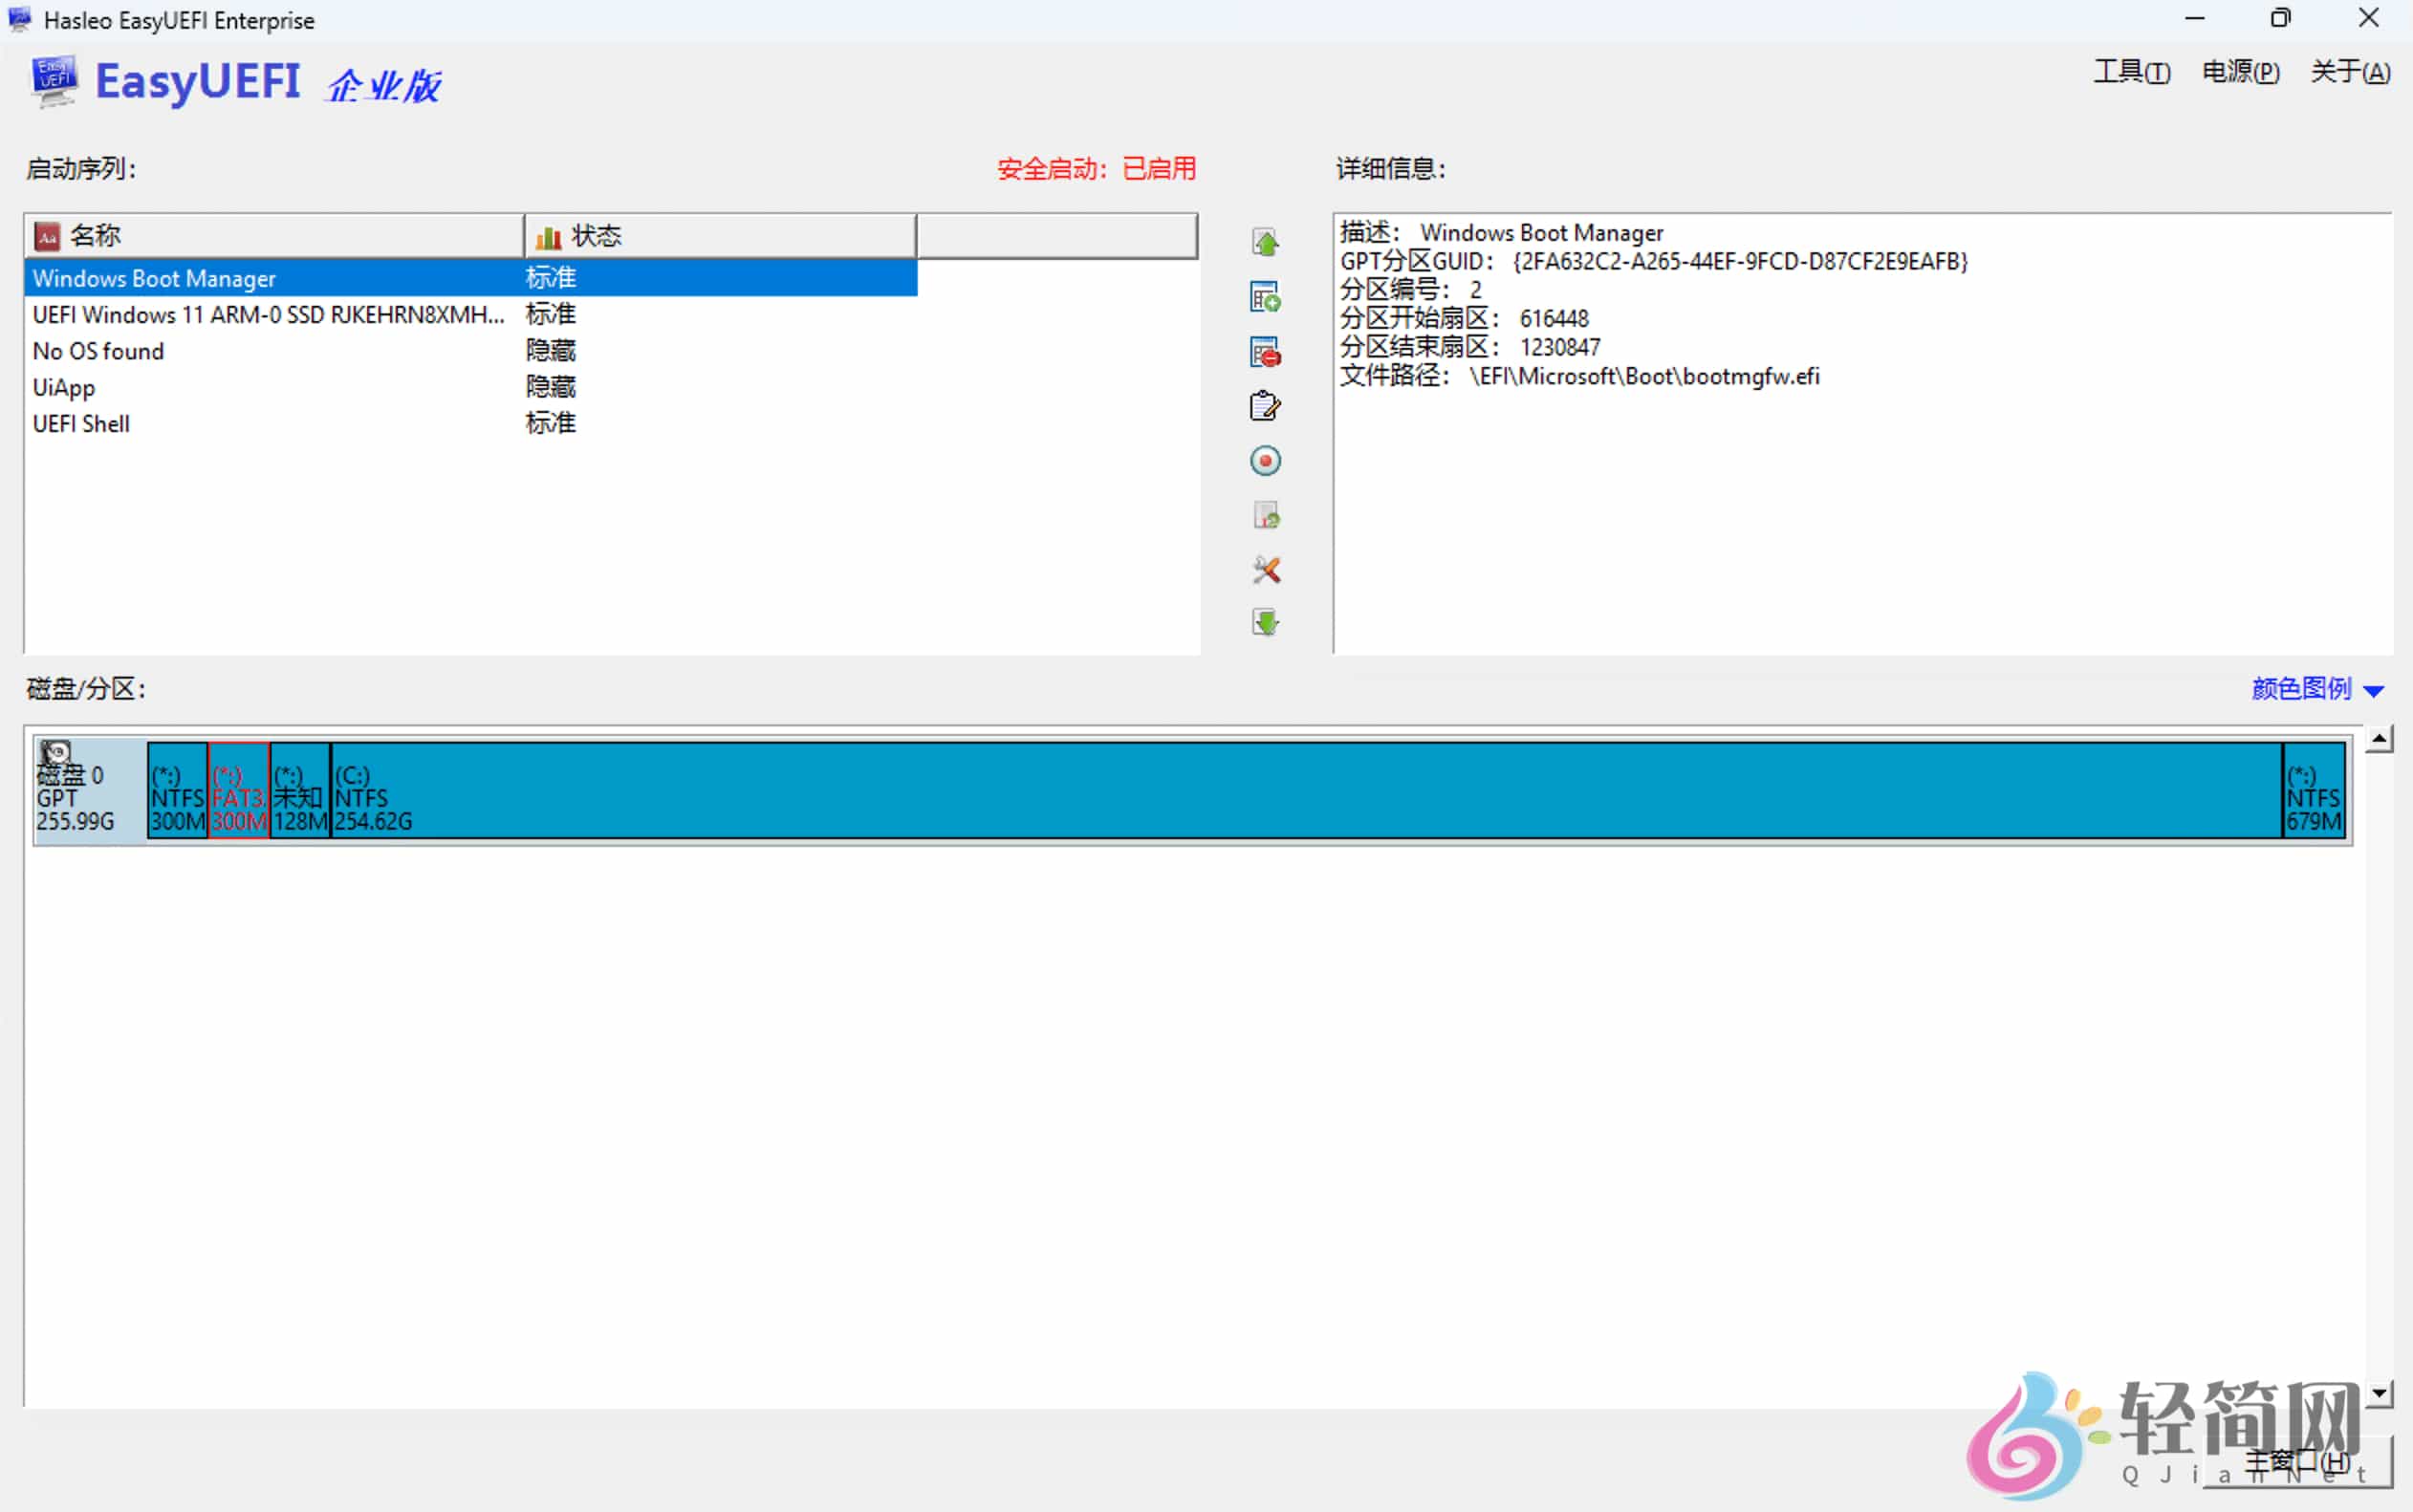
Task: Click the 隐藏 status of UiApp
Action: 551,387
